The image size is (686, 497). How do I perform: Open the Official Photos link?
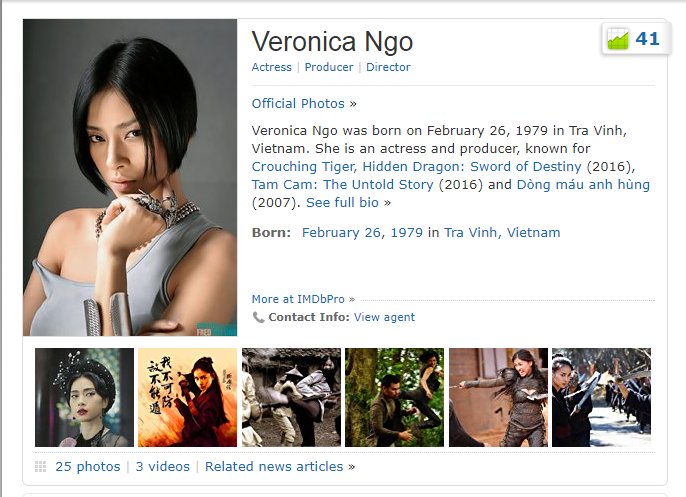(298, 103)
